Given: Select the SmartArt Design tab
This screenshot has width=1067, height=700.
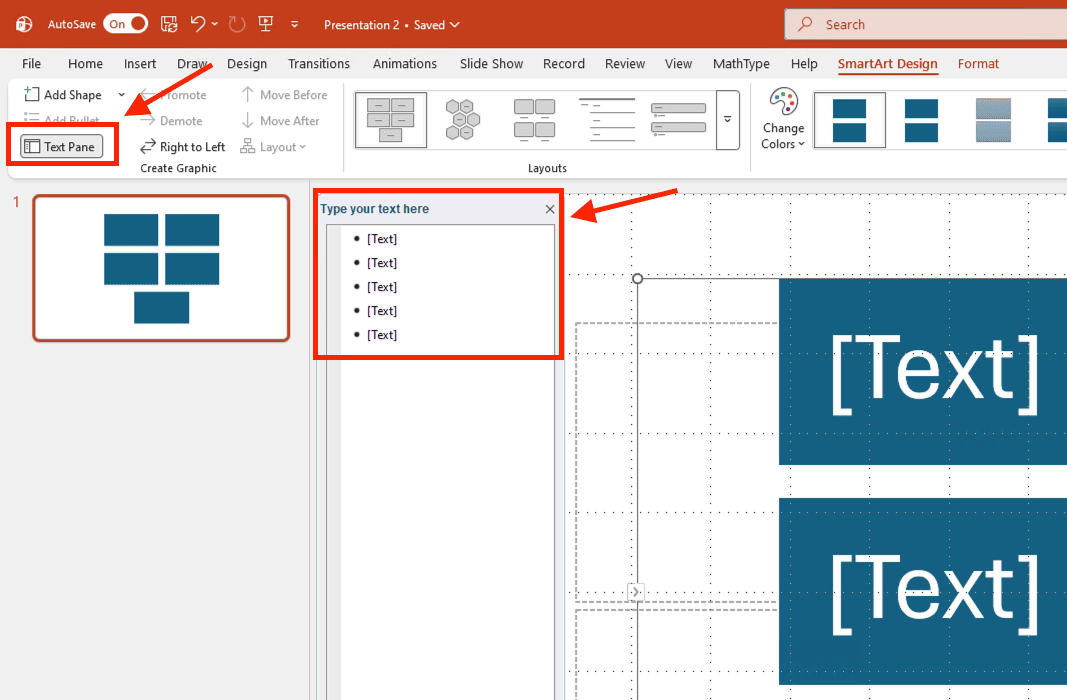Looking at the screenshot, I should (x=887, y=63).
